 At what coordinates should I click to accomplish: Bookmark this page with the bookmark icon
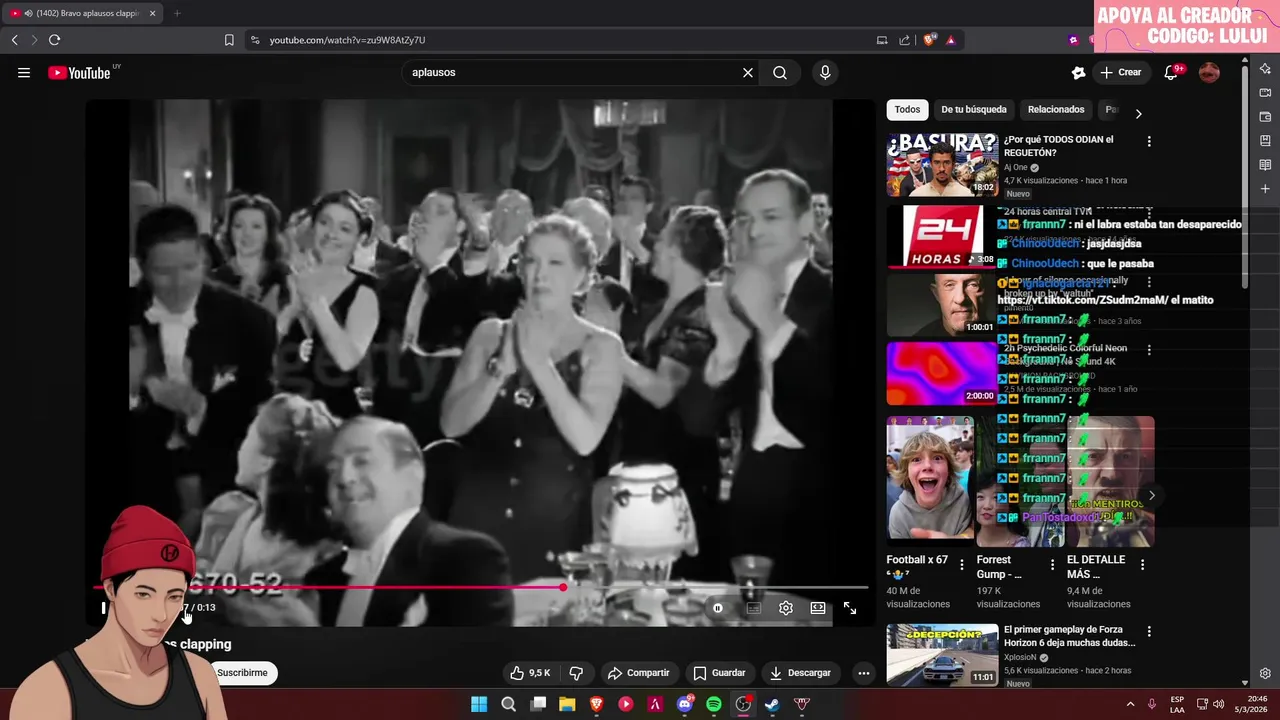tap(229, 40)
